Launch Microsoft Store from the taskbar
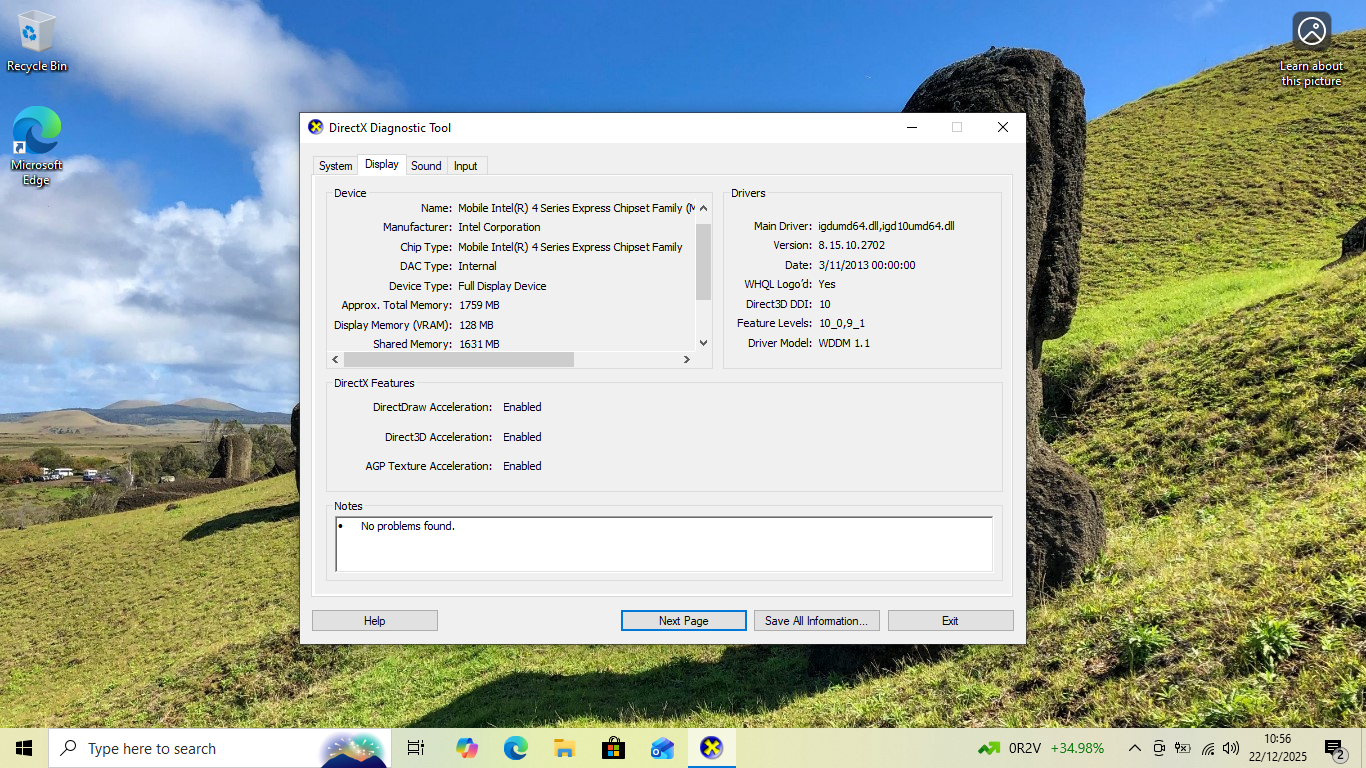Viewport: 1366px width, 768px height. [613, 748]
